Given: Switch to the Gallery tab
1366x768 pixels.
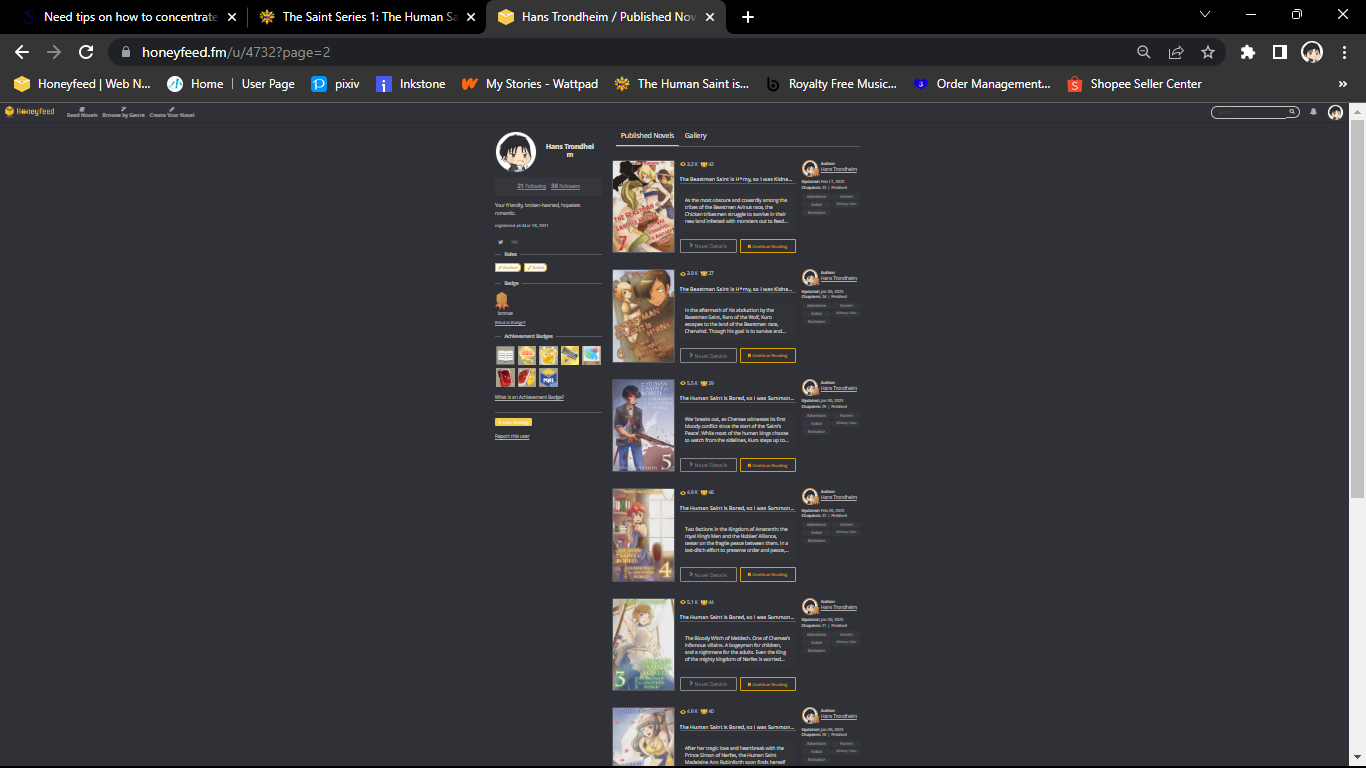Looking at the screenshot, I should [695, 136].
